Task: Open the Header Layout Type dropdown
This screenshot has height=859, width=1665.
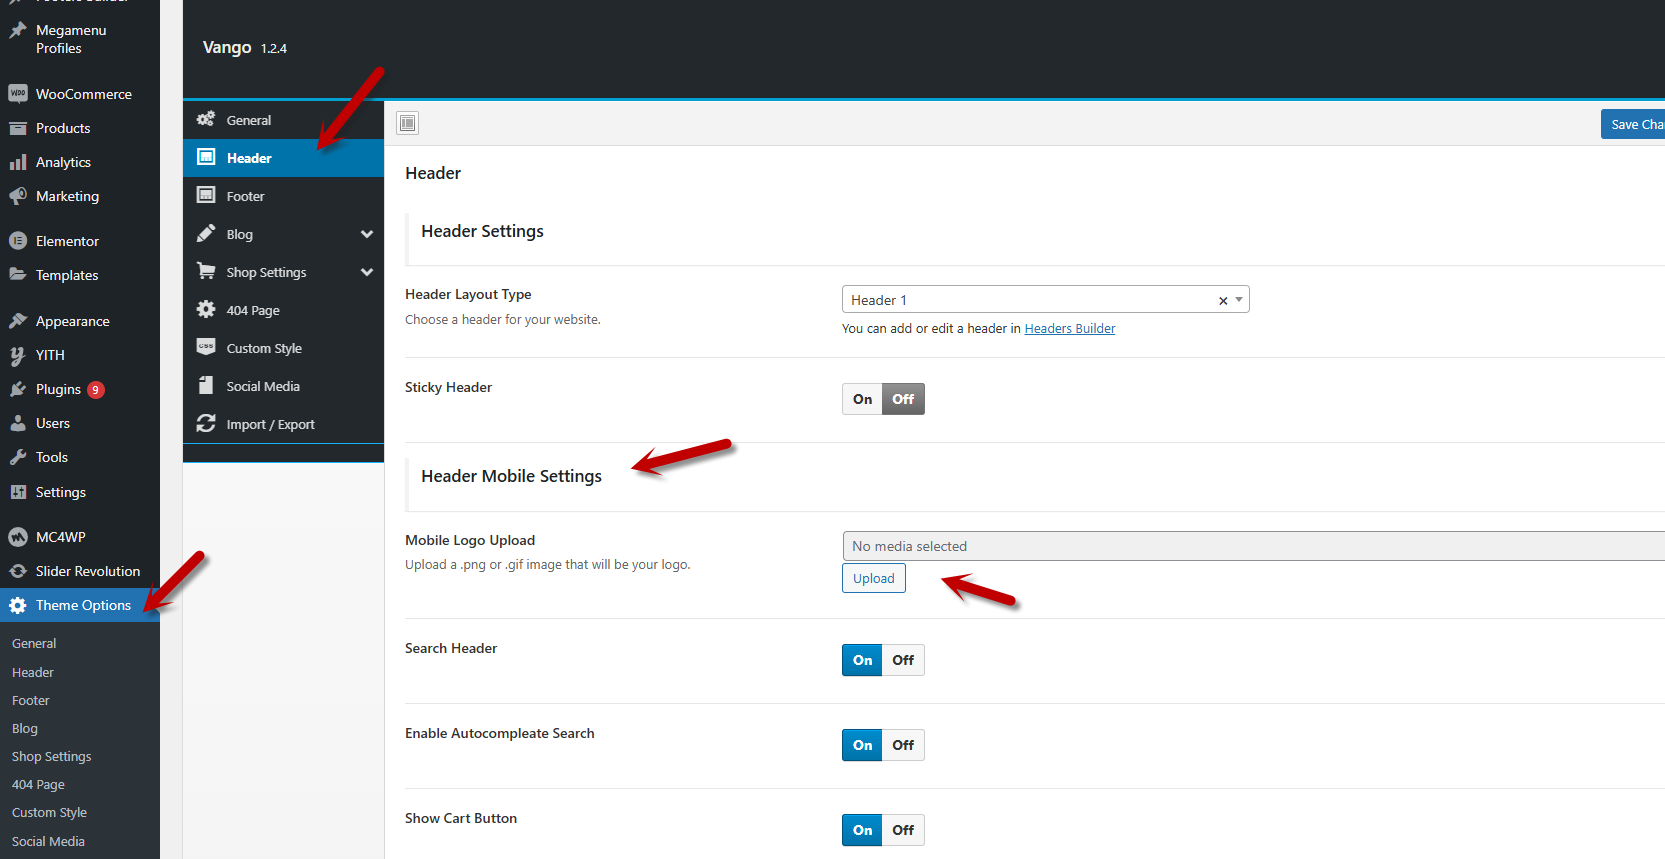Action: pos(1045,300)
